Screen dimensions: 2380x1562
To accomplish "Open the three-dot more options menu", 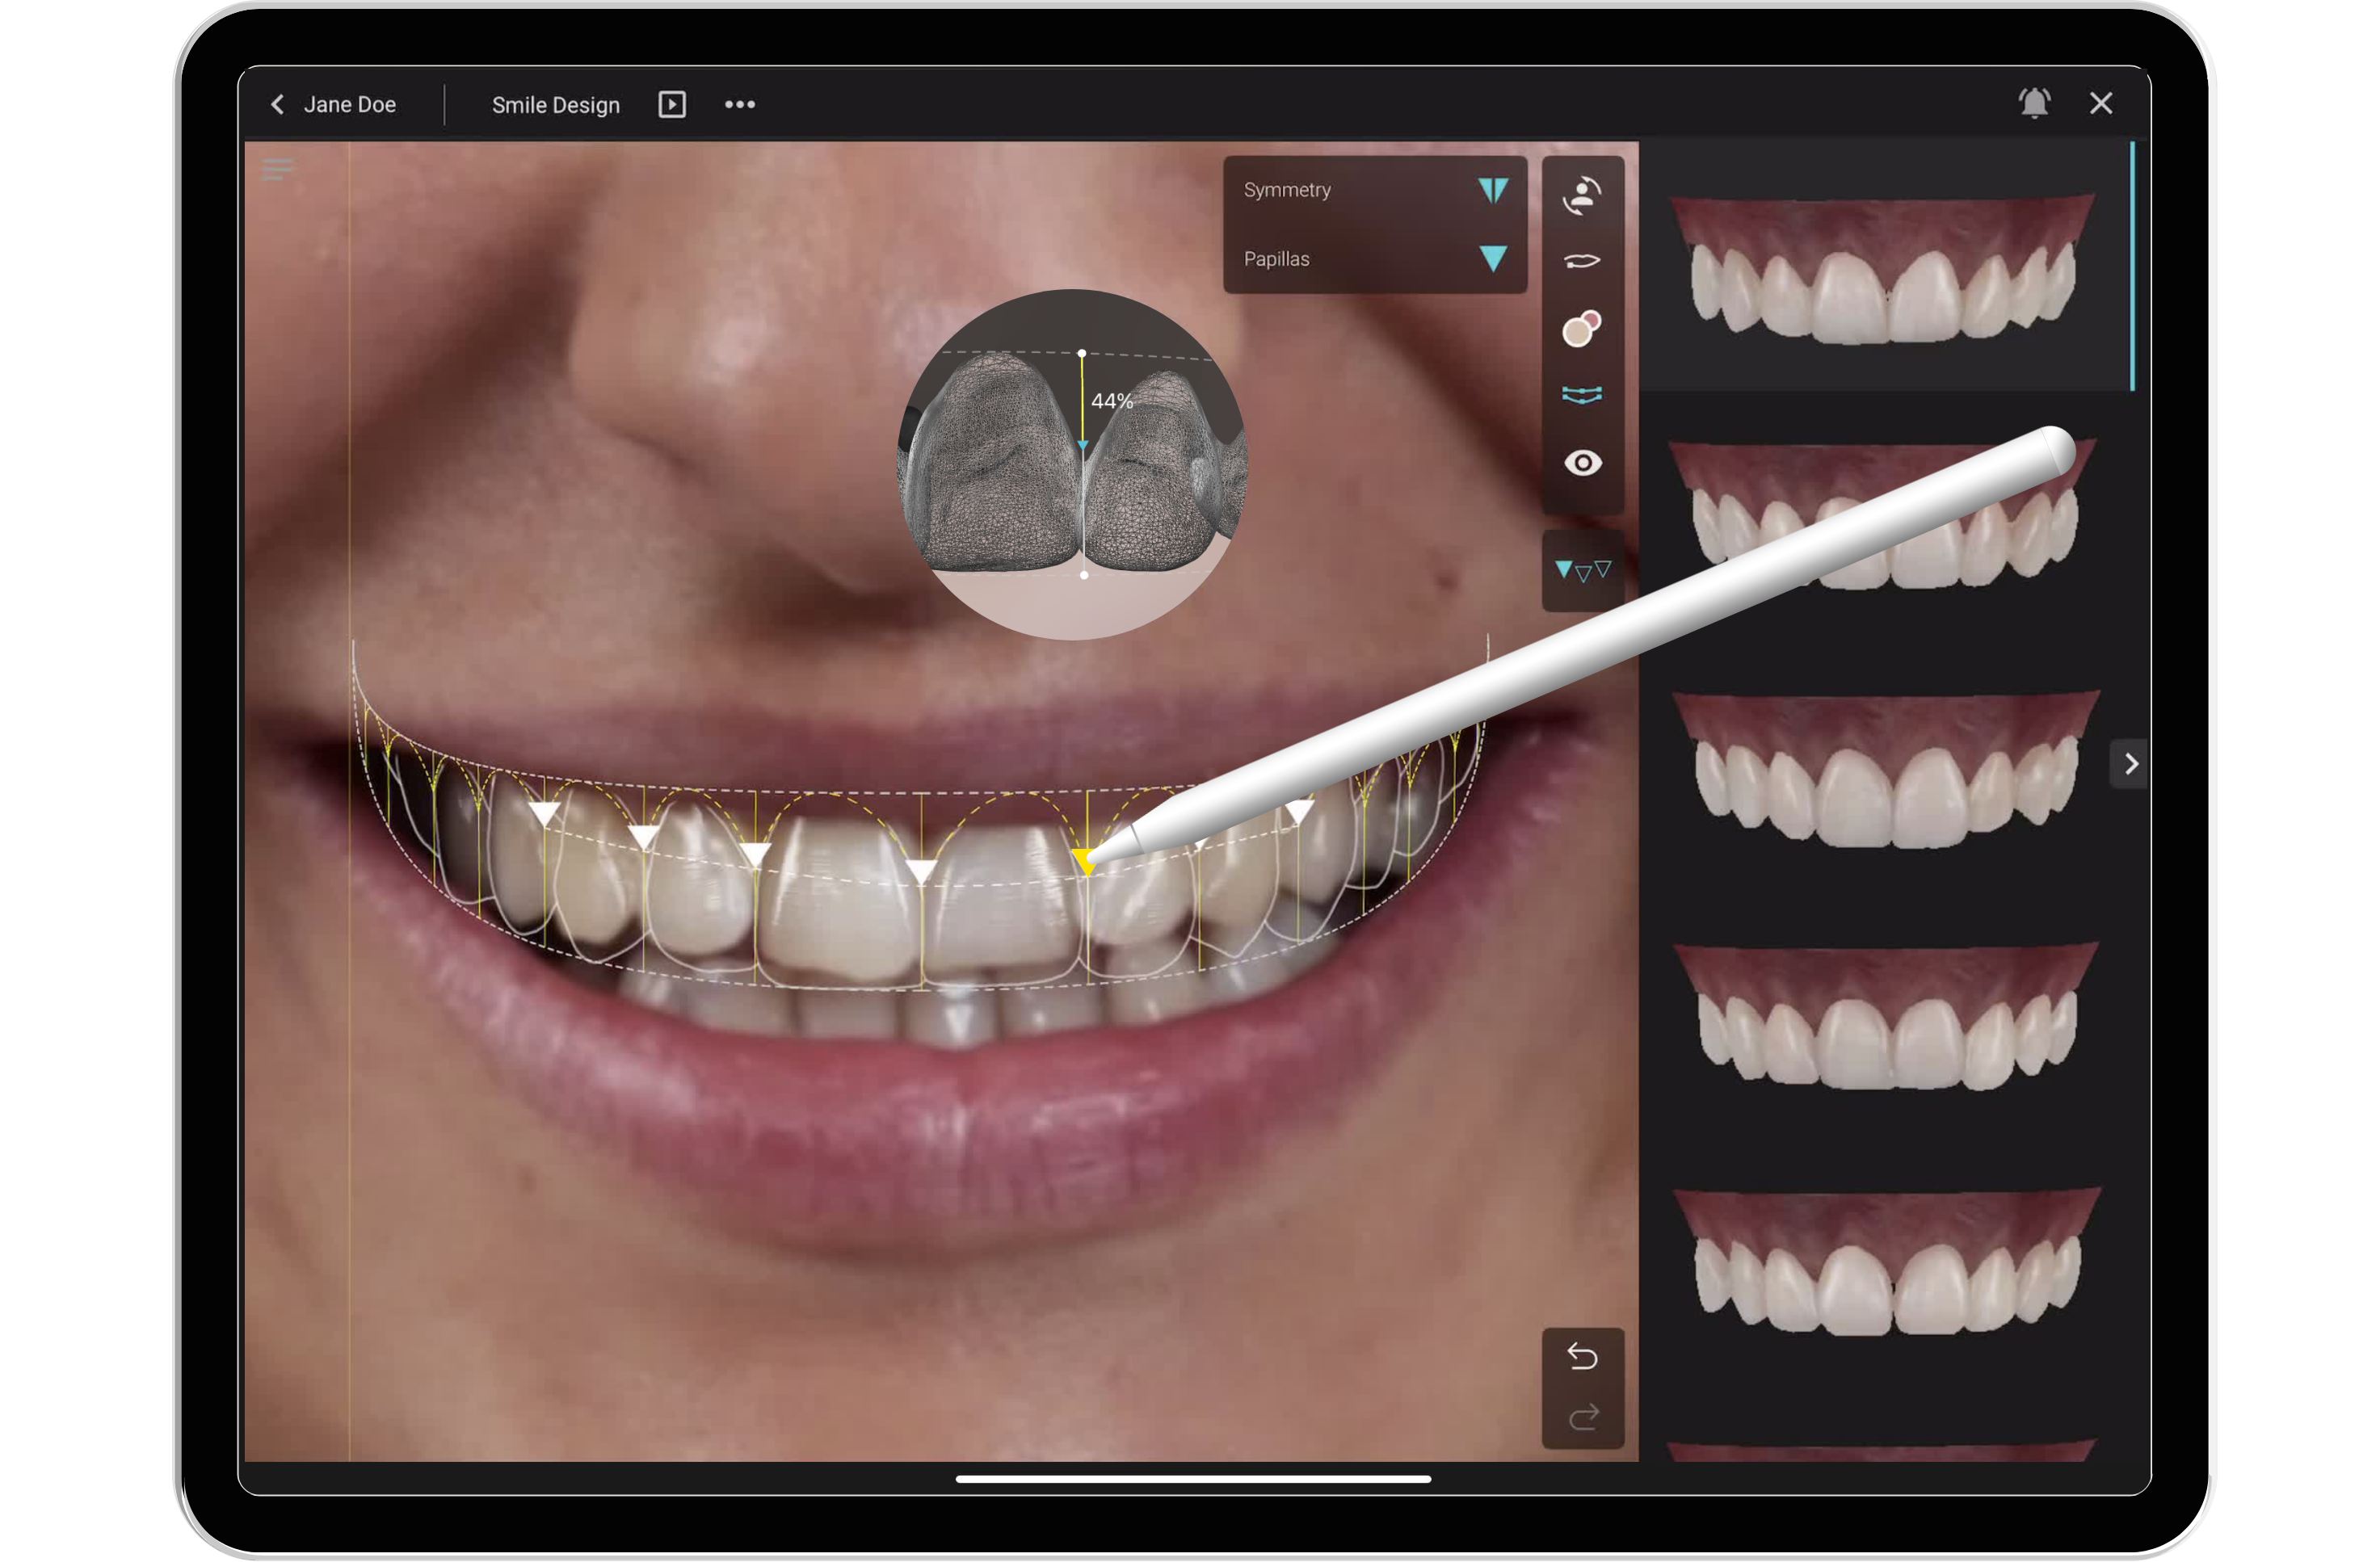I will [740, 104].
